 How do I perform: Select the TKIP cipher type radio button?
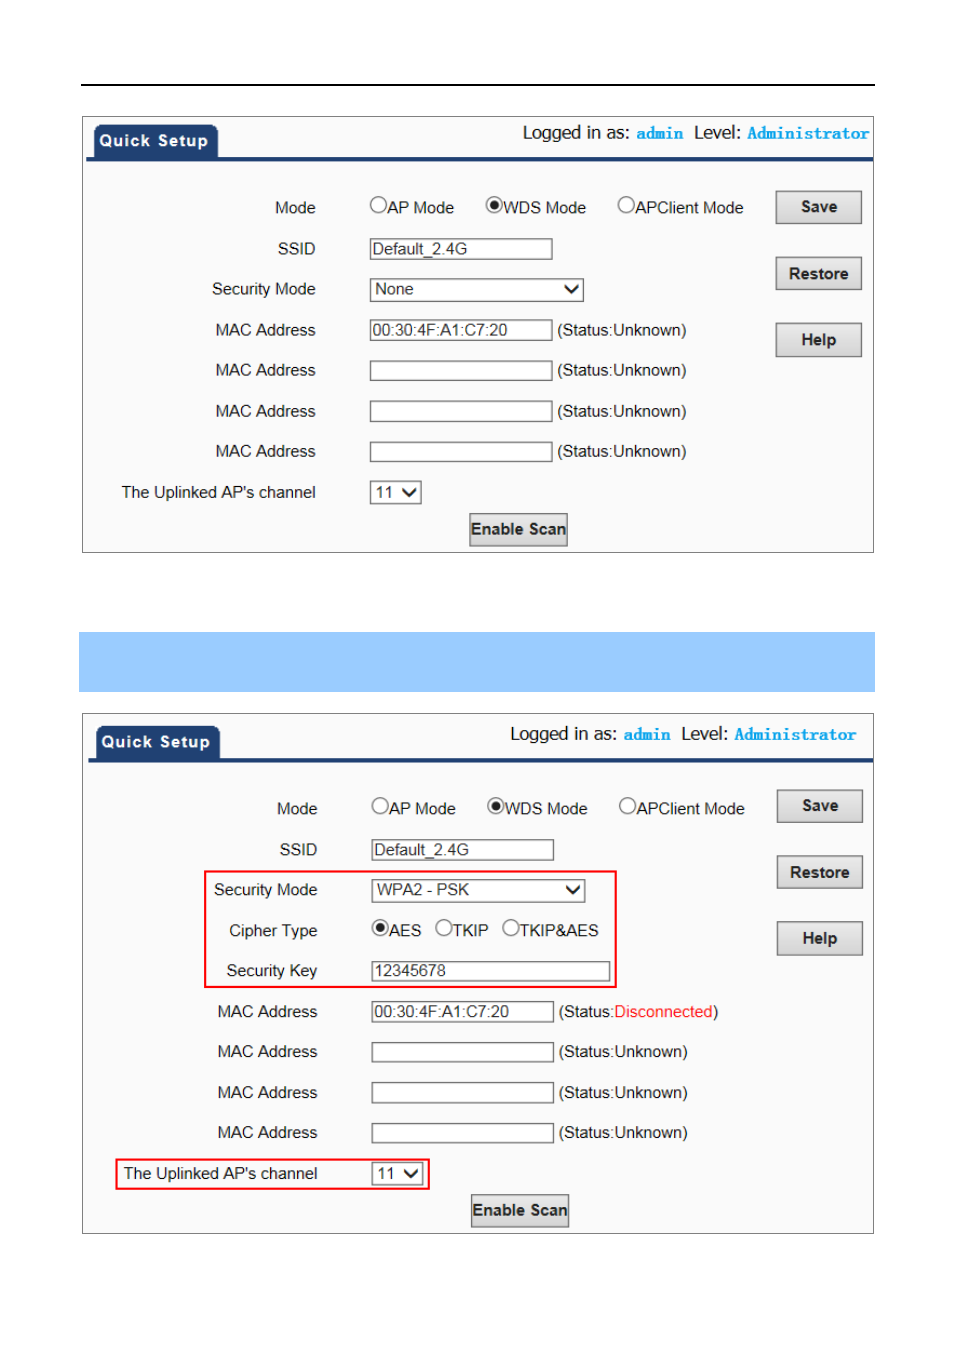pos(444,928)
